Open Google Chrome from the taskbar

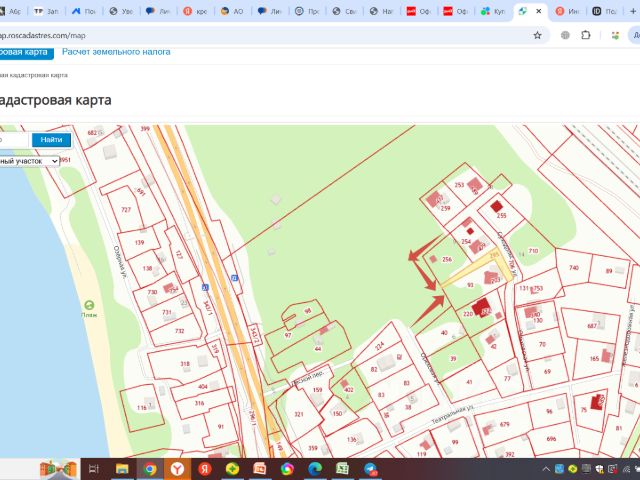coord(150,469)
